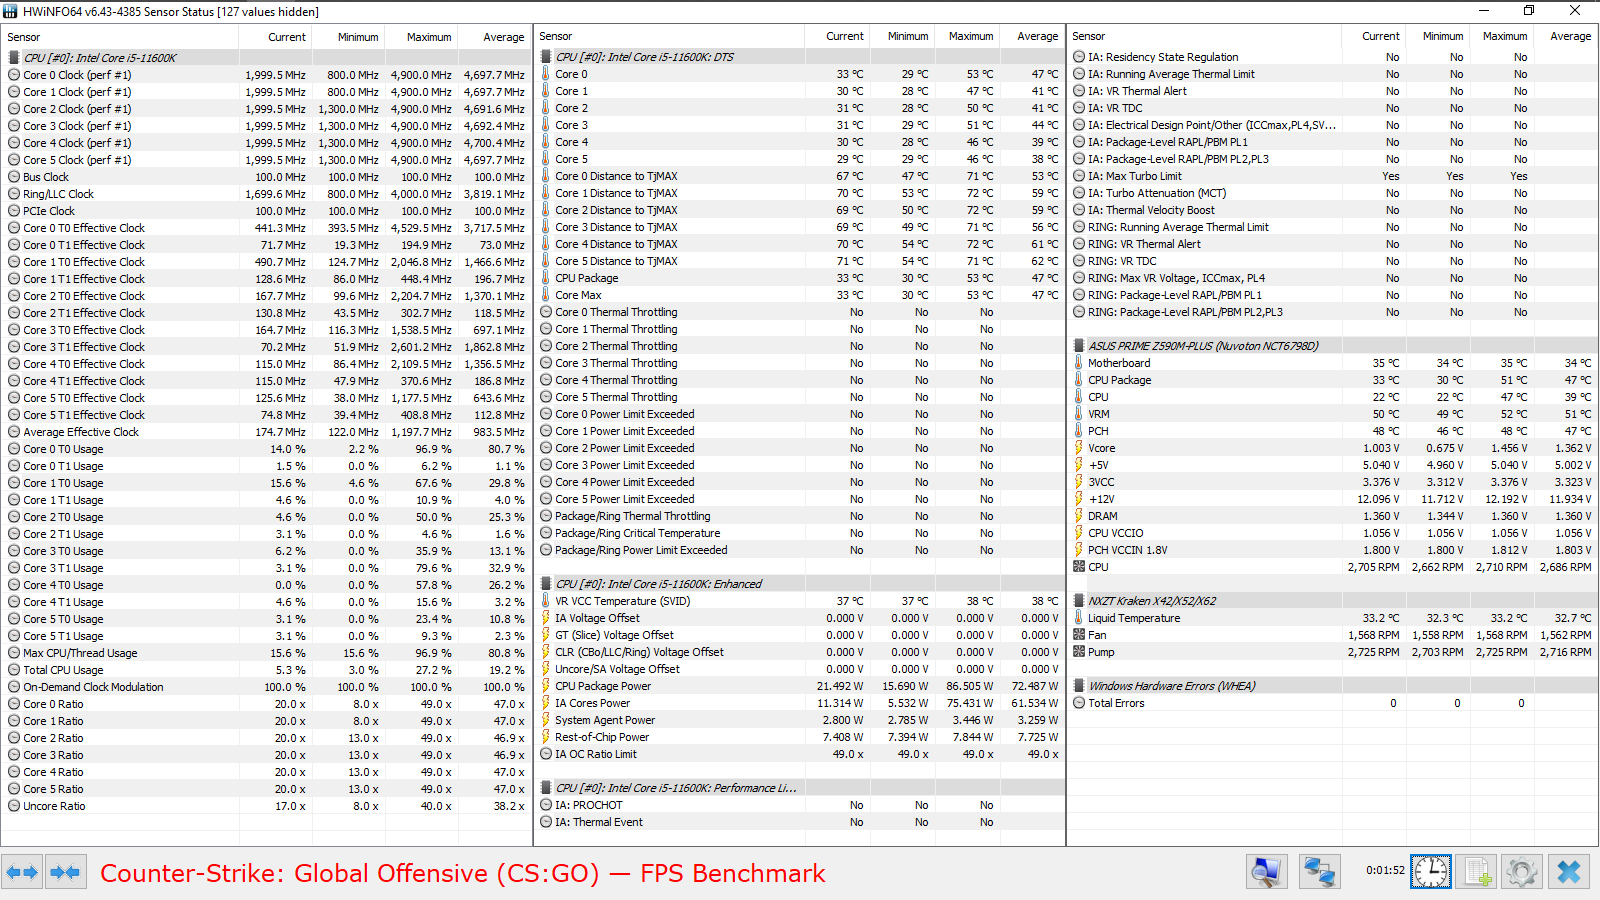The height and width of the screenshot is (900, 1600).
Task: Select the On-Demand Clock Modulation row
Action: 267,687
